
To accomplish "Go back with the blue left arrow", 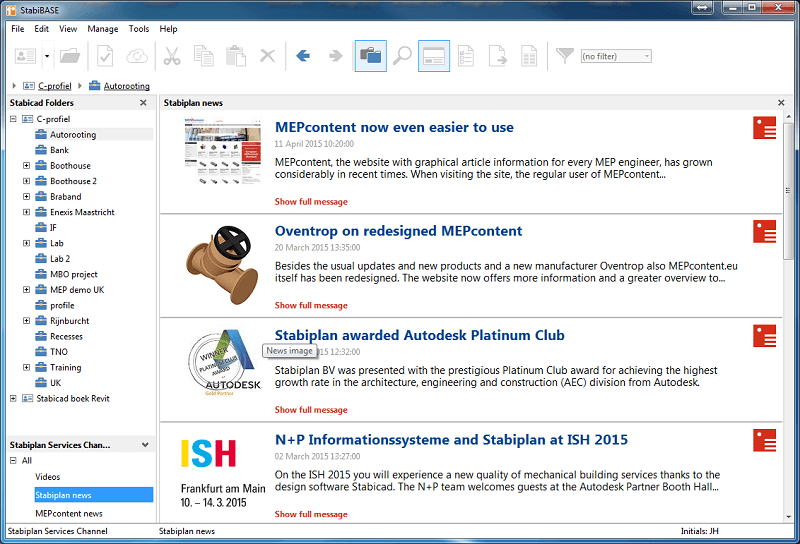I will [303, 56].
